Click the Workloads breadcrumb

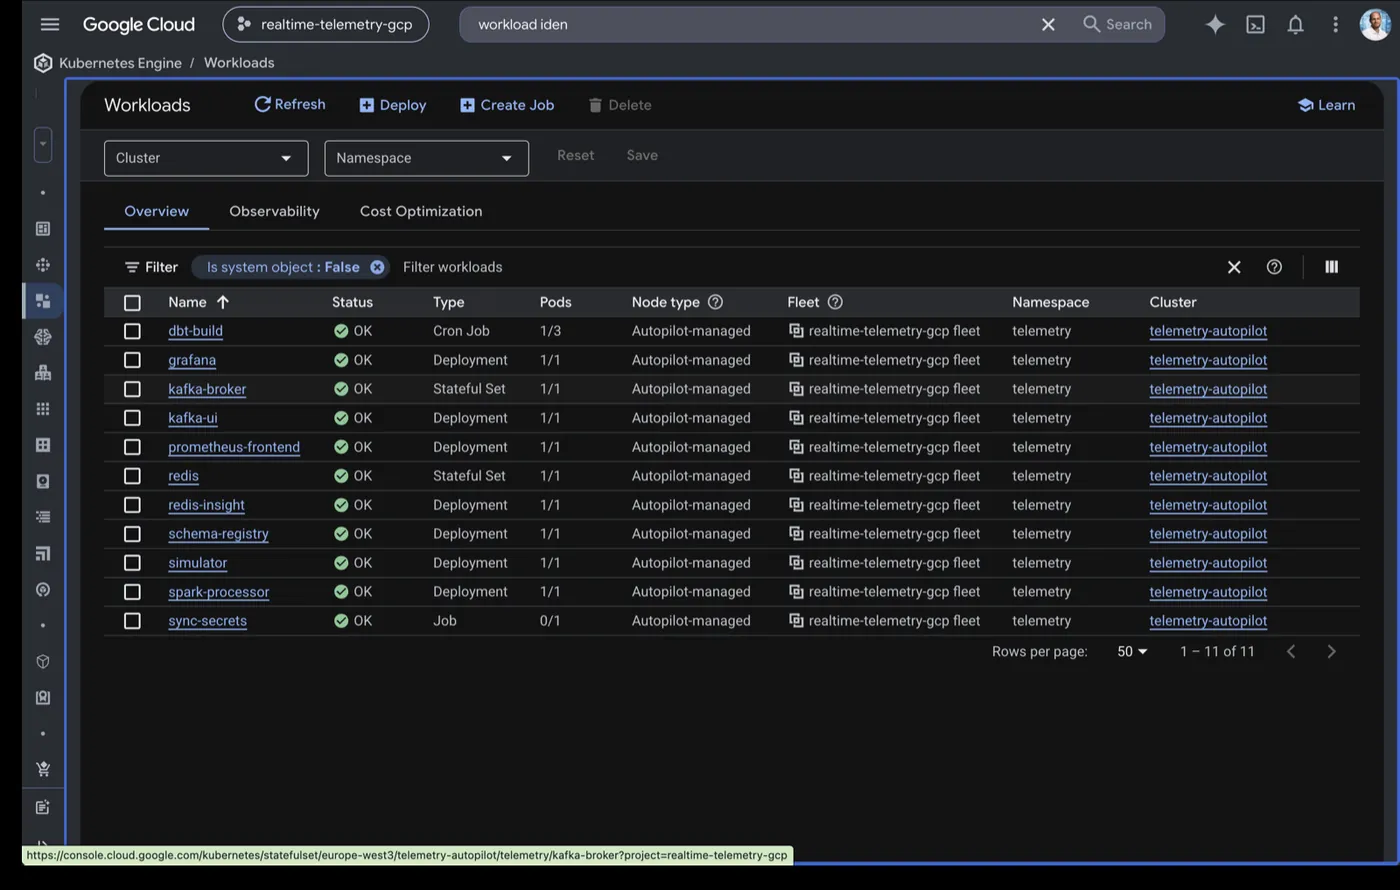[239, 62]
